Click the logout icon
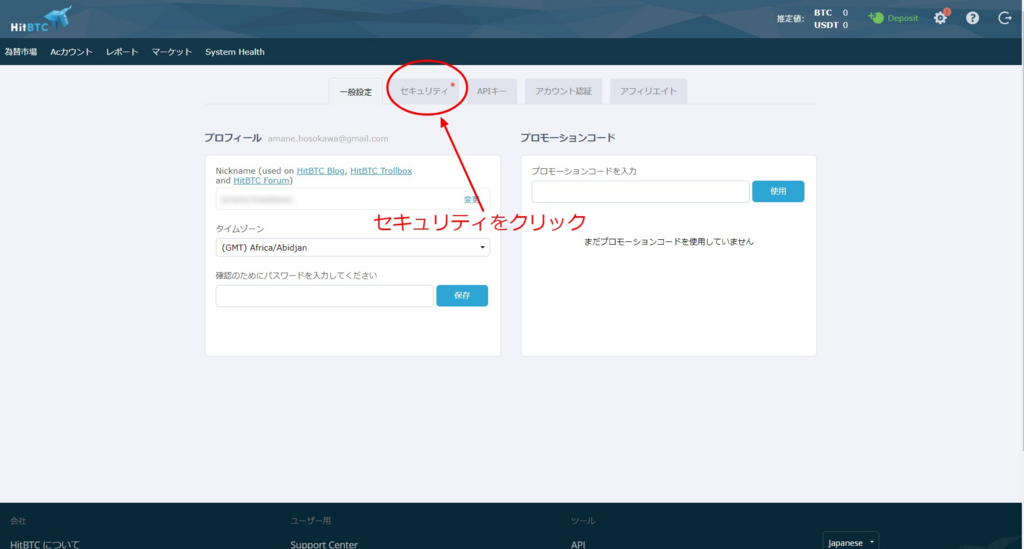The width and height of the screenshot is (1024, 549). [1004, 18]
